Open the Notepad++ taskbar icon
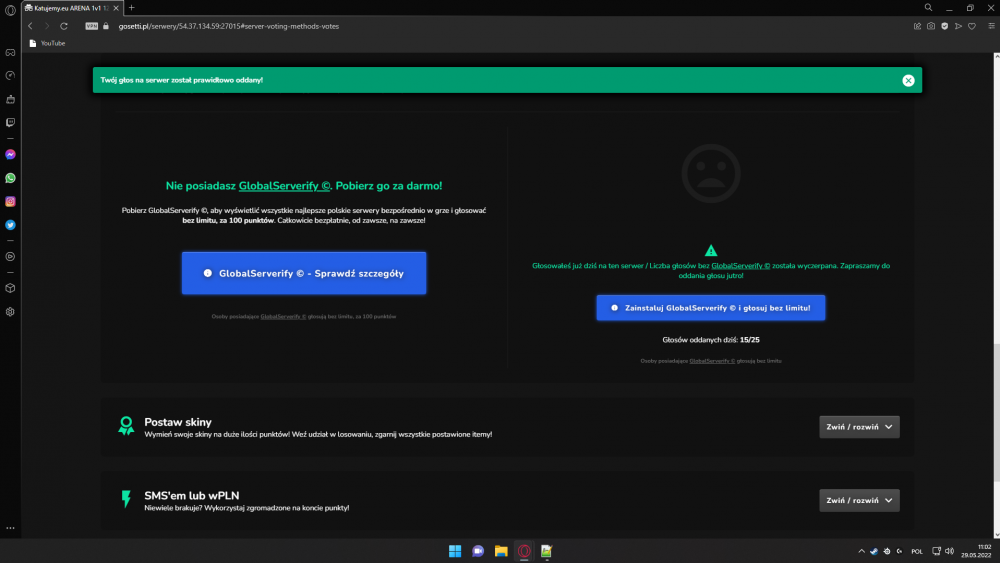Image resolution: width=1000 pixels, height=563 pixels. pyautogui.click(x=547, y=551)
